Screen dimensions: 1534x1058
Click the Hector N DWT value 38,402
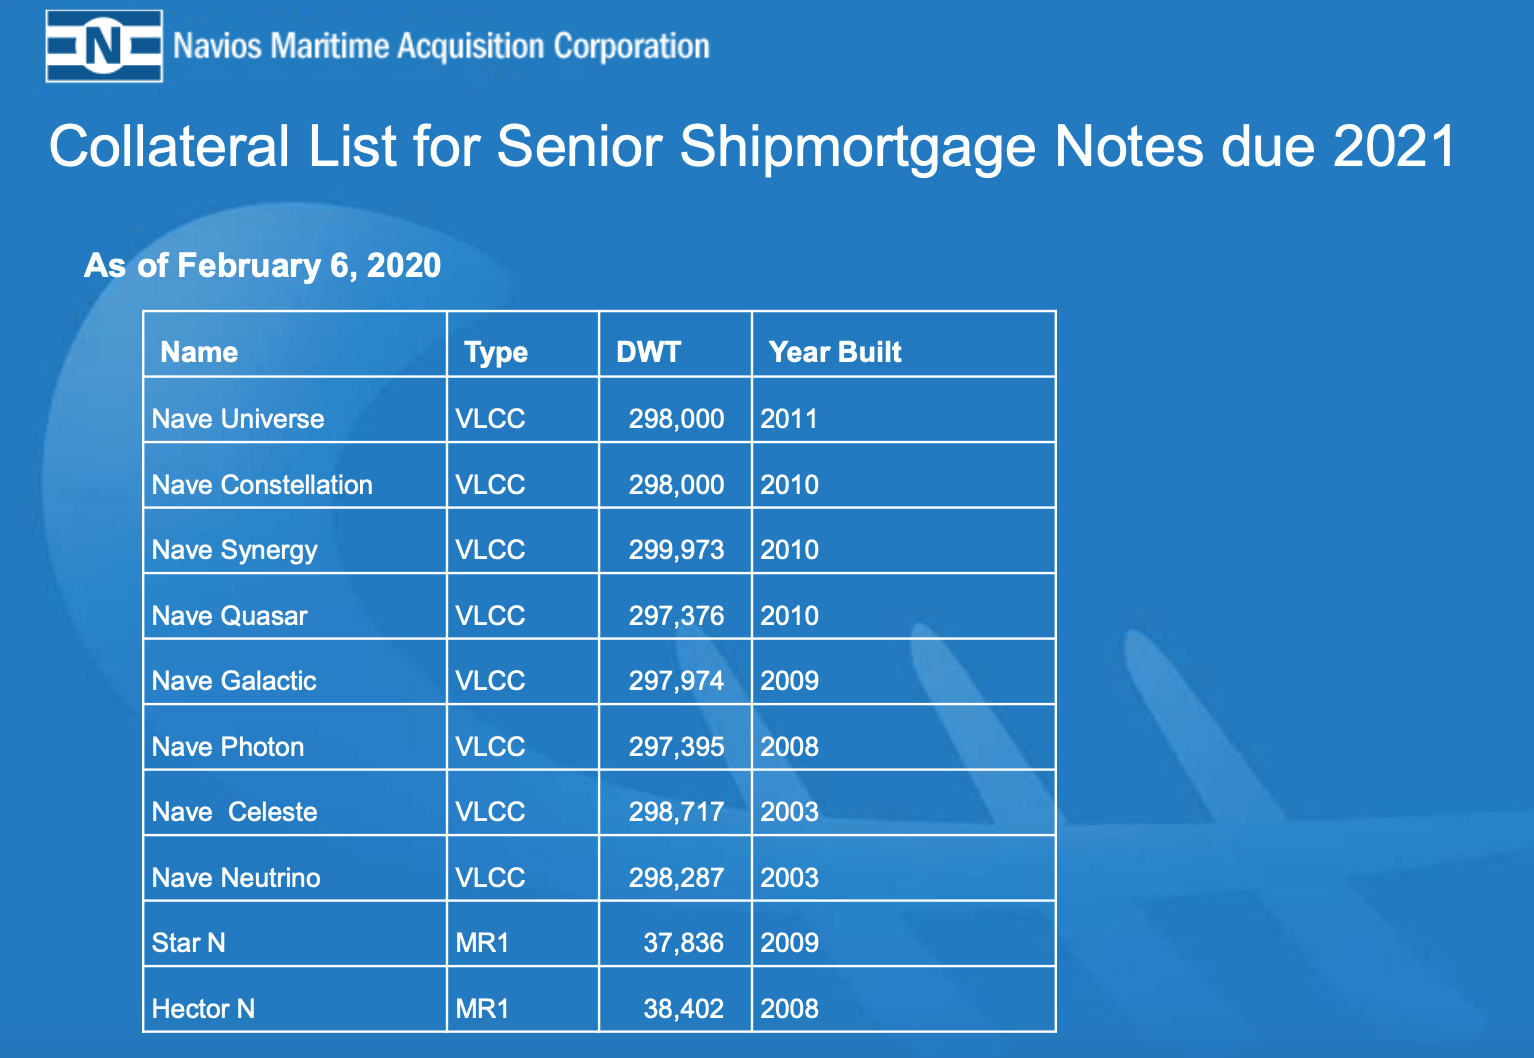tap(683, 1009)
